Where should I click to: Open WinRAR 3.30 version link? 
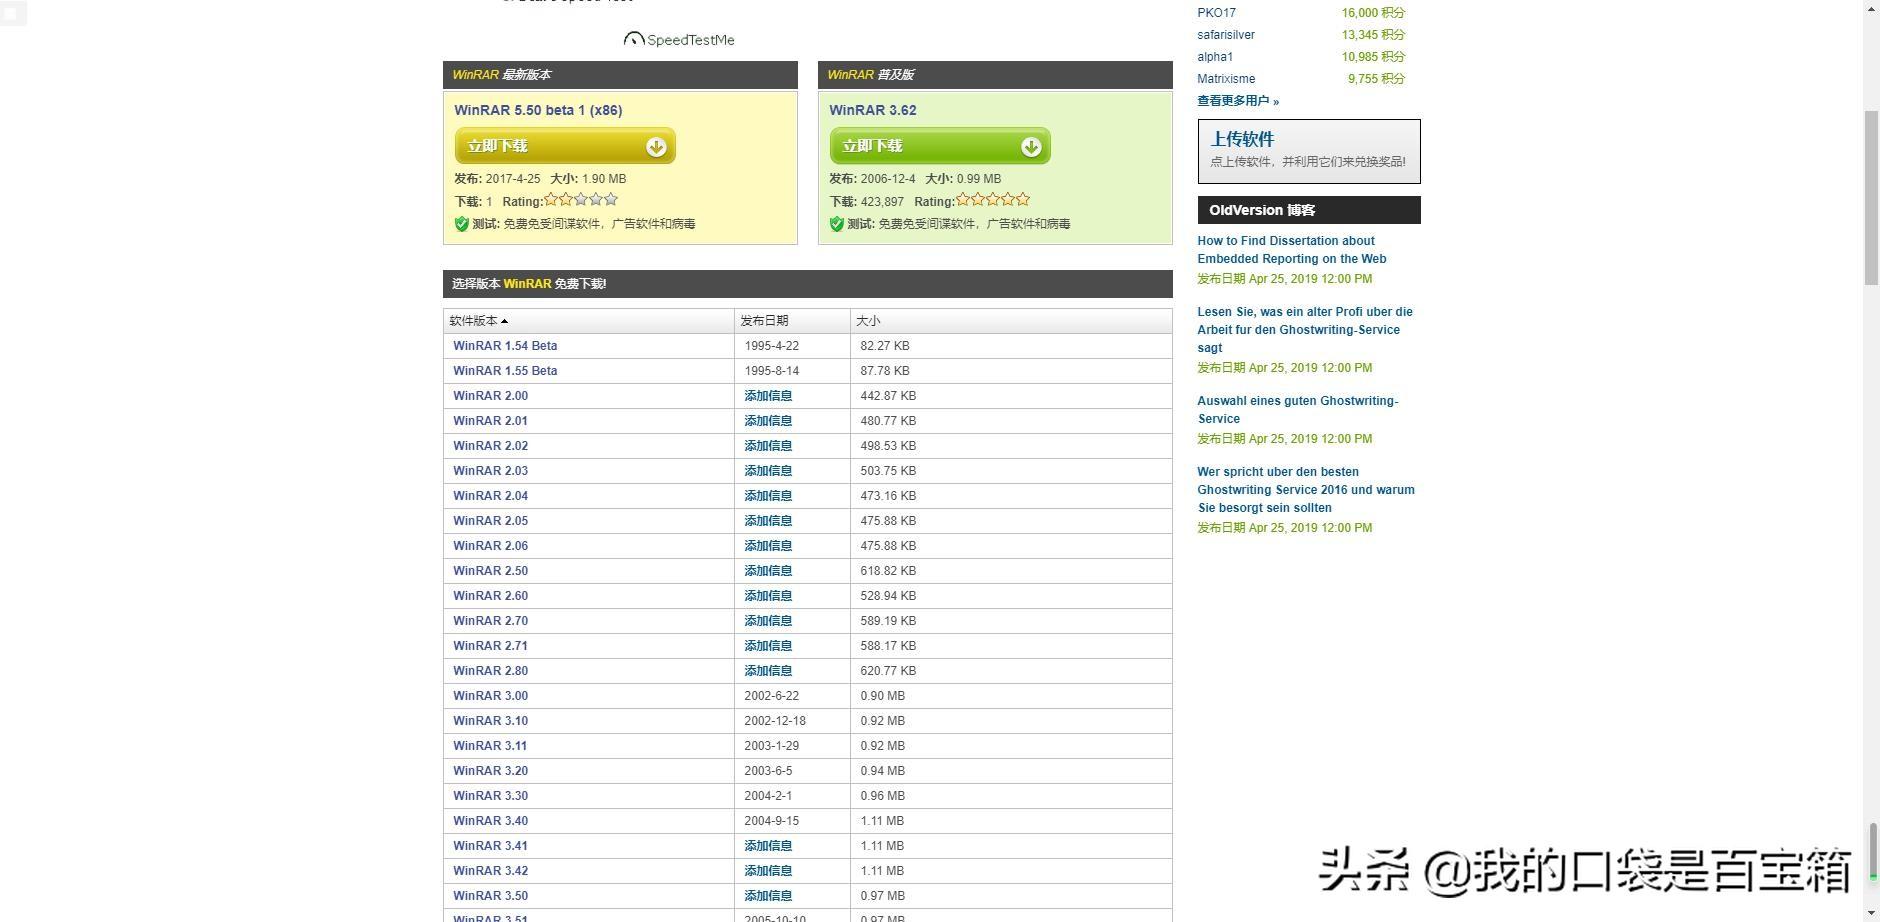coord(490,796)
